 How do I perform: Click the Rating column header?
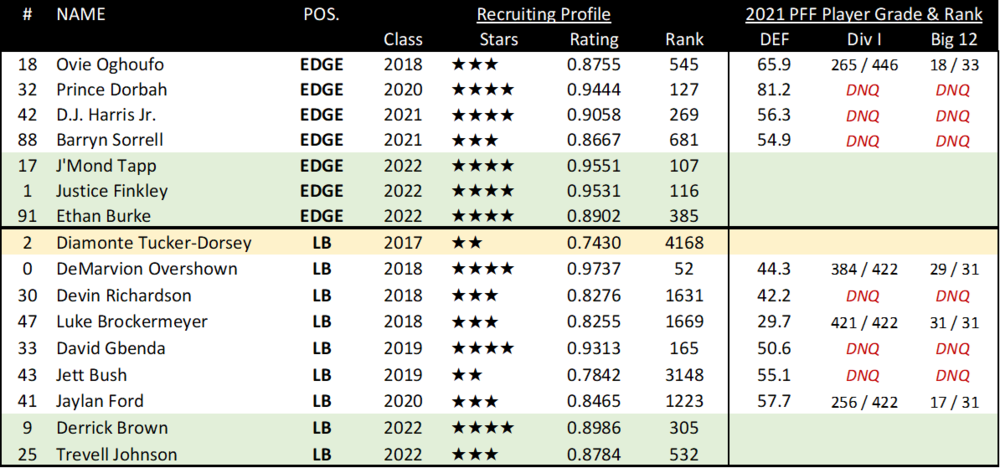594,40
